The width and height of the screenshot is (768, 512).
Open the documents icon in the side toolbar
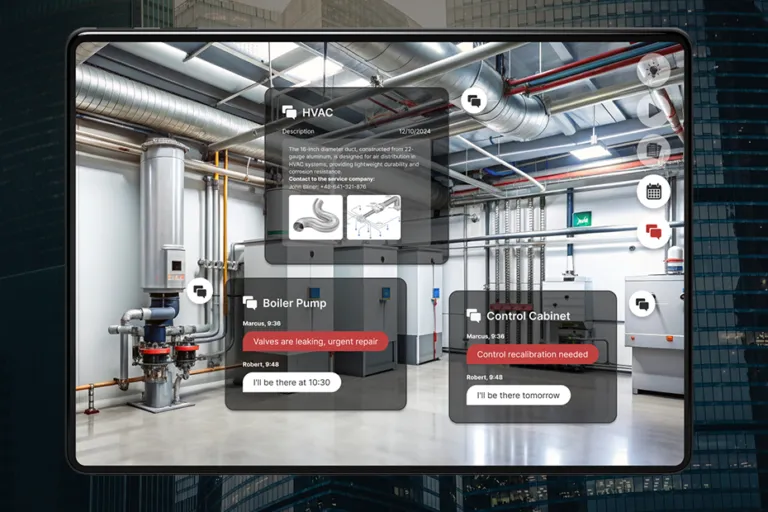pos(653,151)
